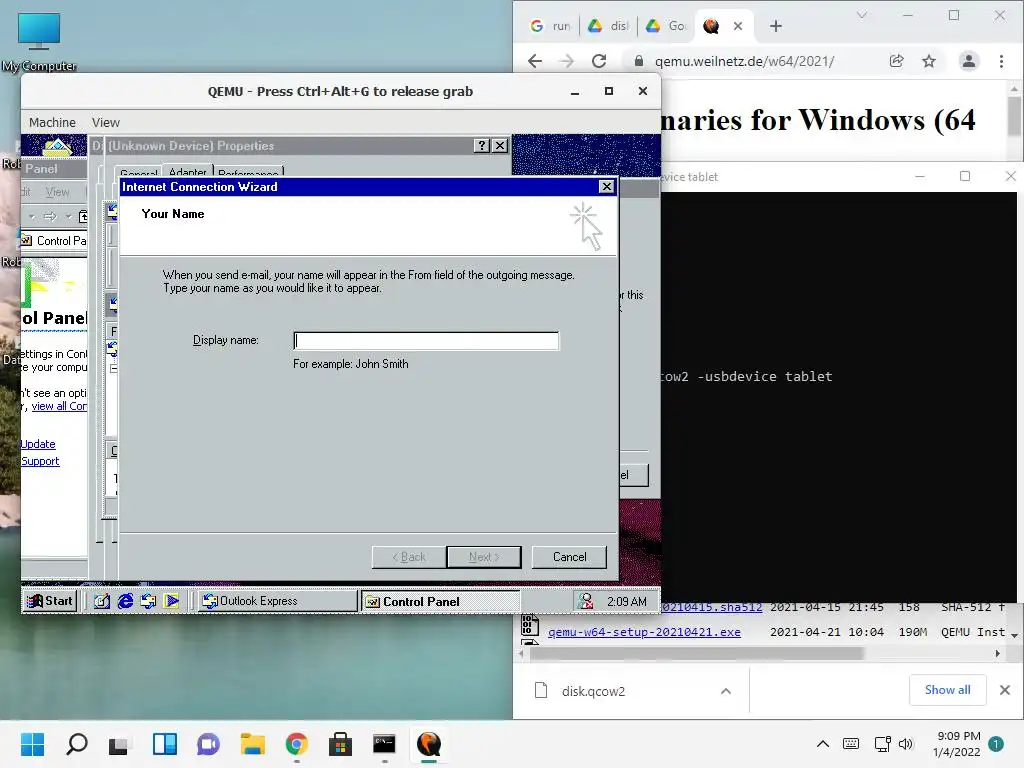Click QEMU app icon on taskbar
Viewport: 1024px width, 768px height.
(x=428, y=744)
